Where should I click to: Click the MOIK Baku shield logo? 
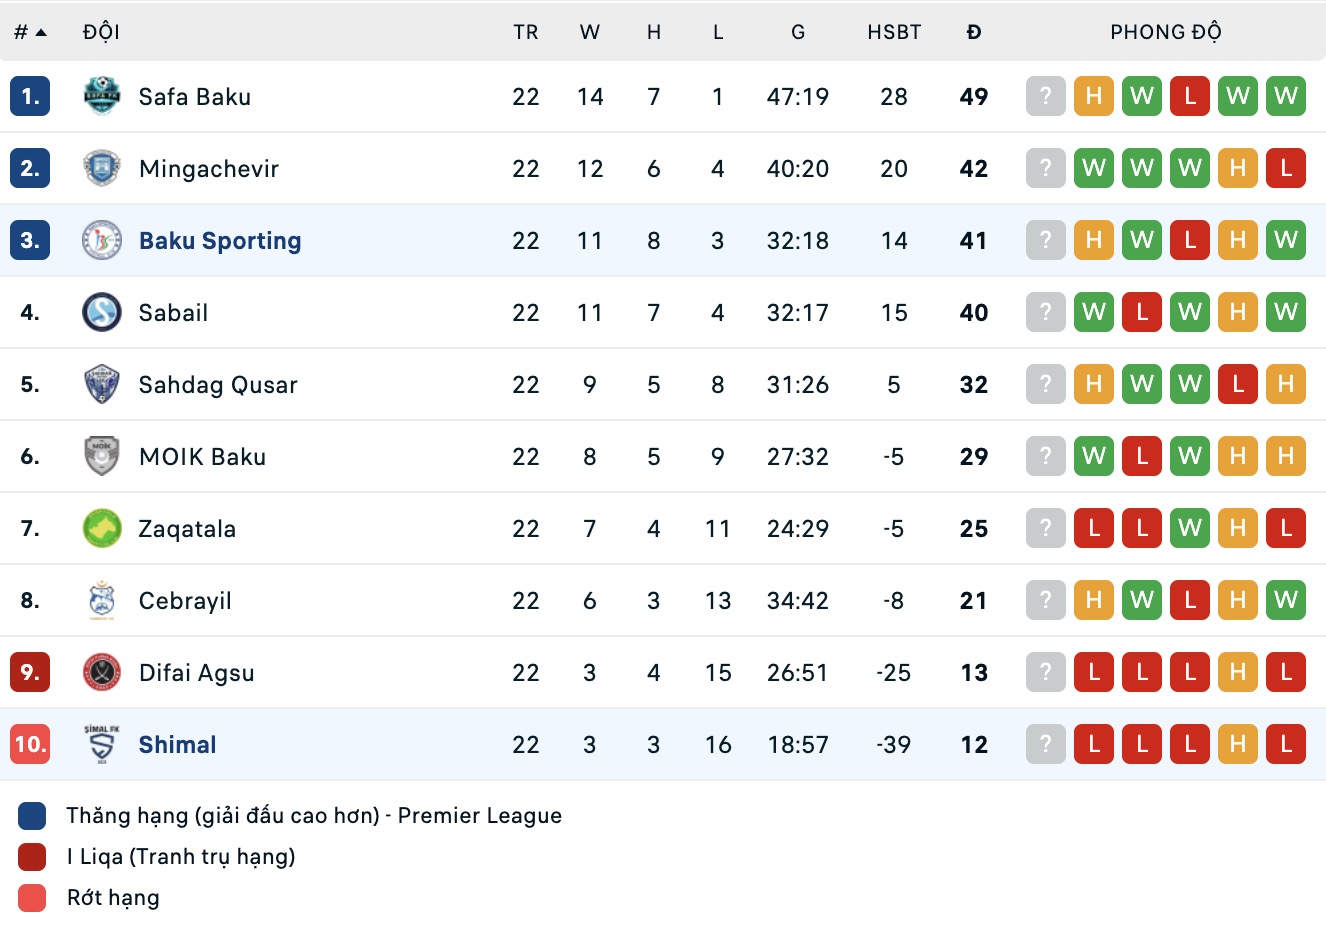tap(101, 457)
